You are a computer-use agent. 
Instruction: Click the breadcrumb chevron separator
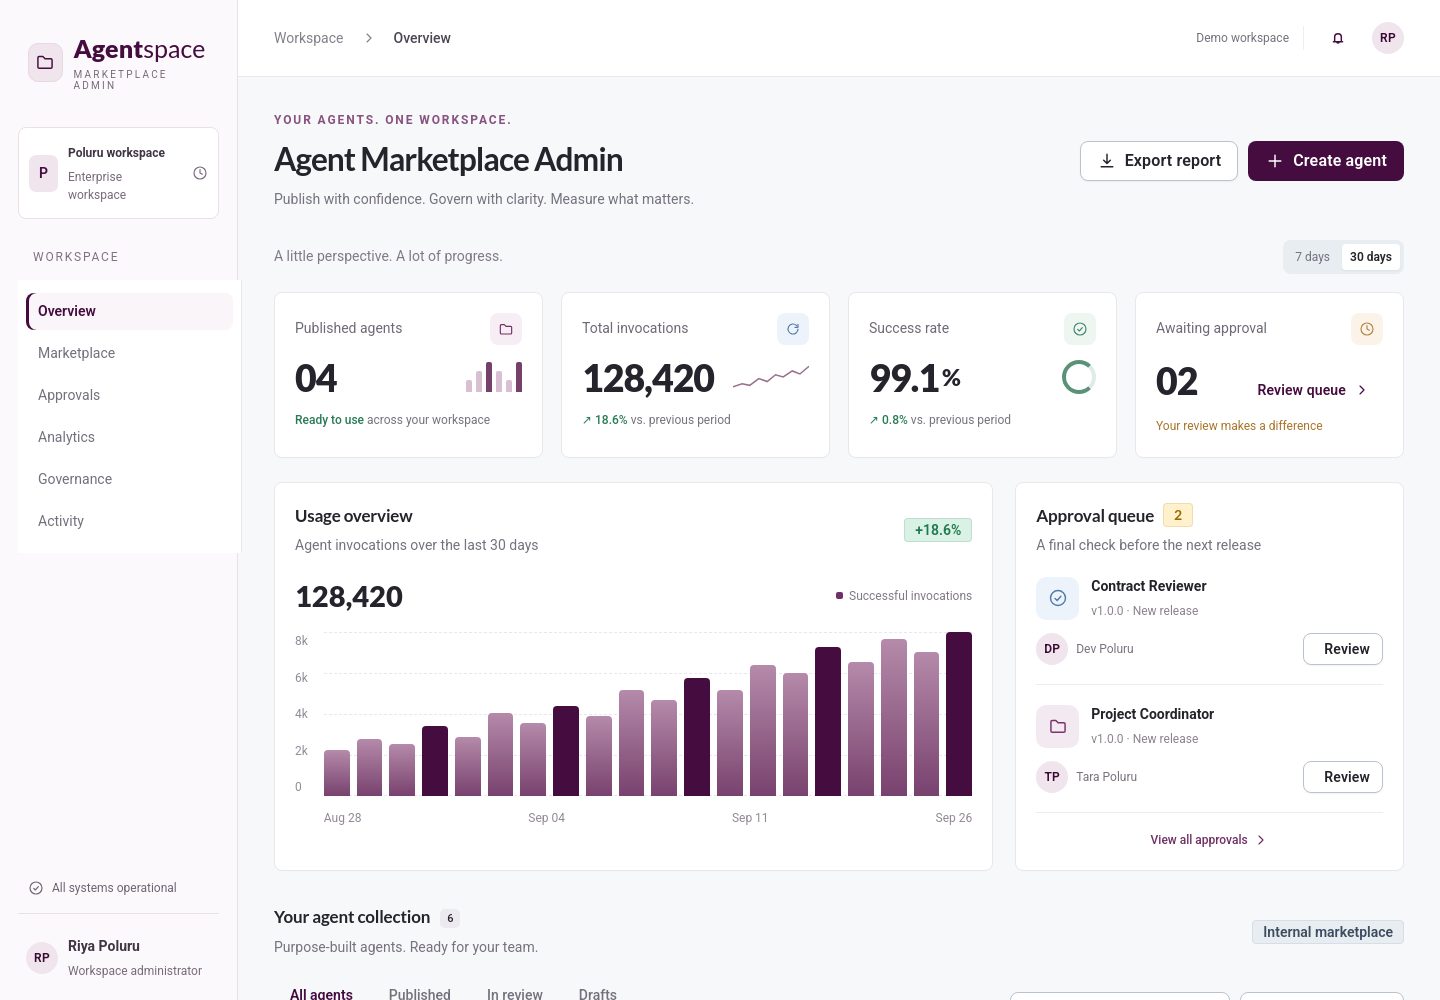tap(369, 38)
